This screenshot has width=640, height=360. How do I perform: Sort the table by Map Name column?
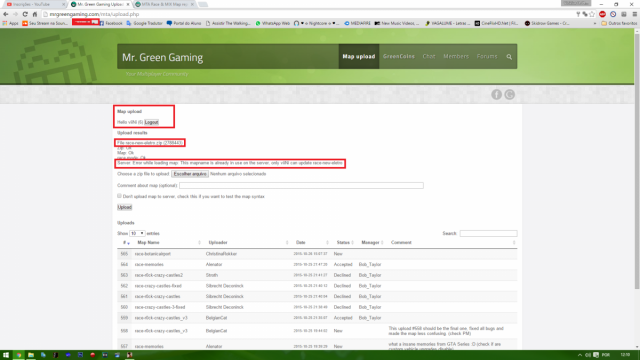tap(168, 242)
